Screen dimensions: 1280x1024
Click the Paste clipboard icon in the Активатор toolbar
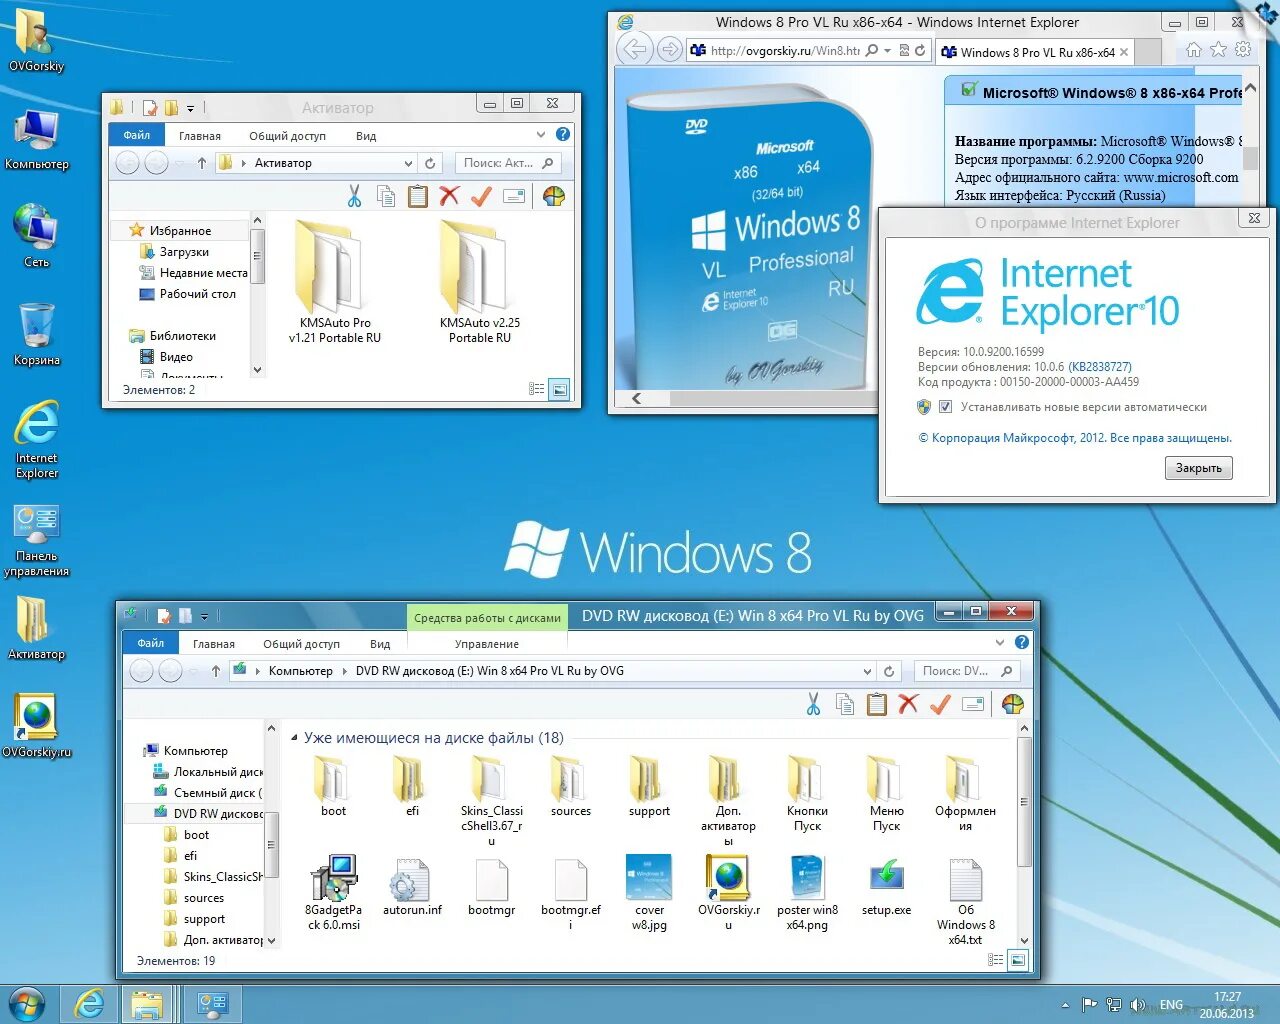point(418,196)
